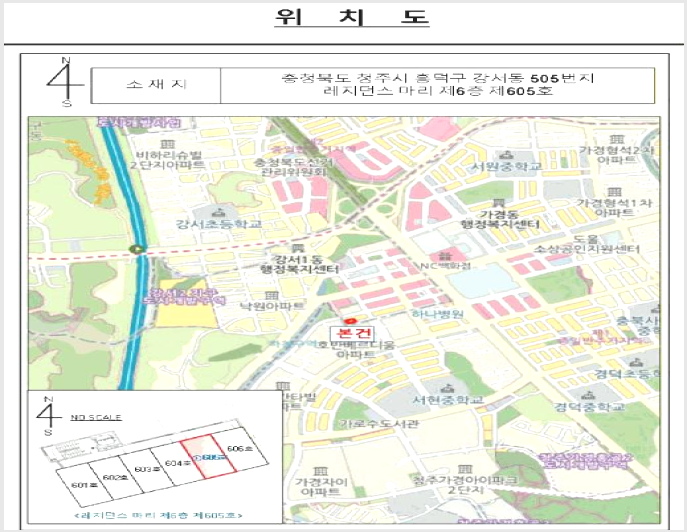Click the 강서초등학교 text label

219,224
